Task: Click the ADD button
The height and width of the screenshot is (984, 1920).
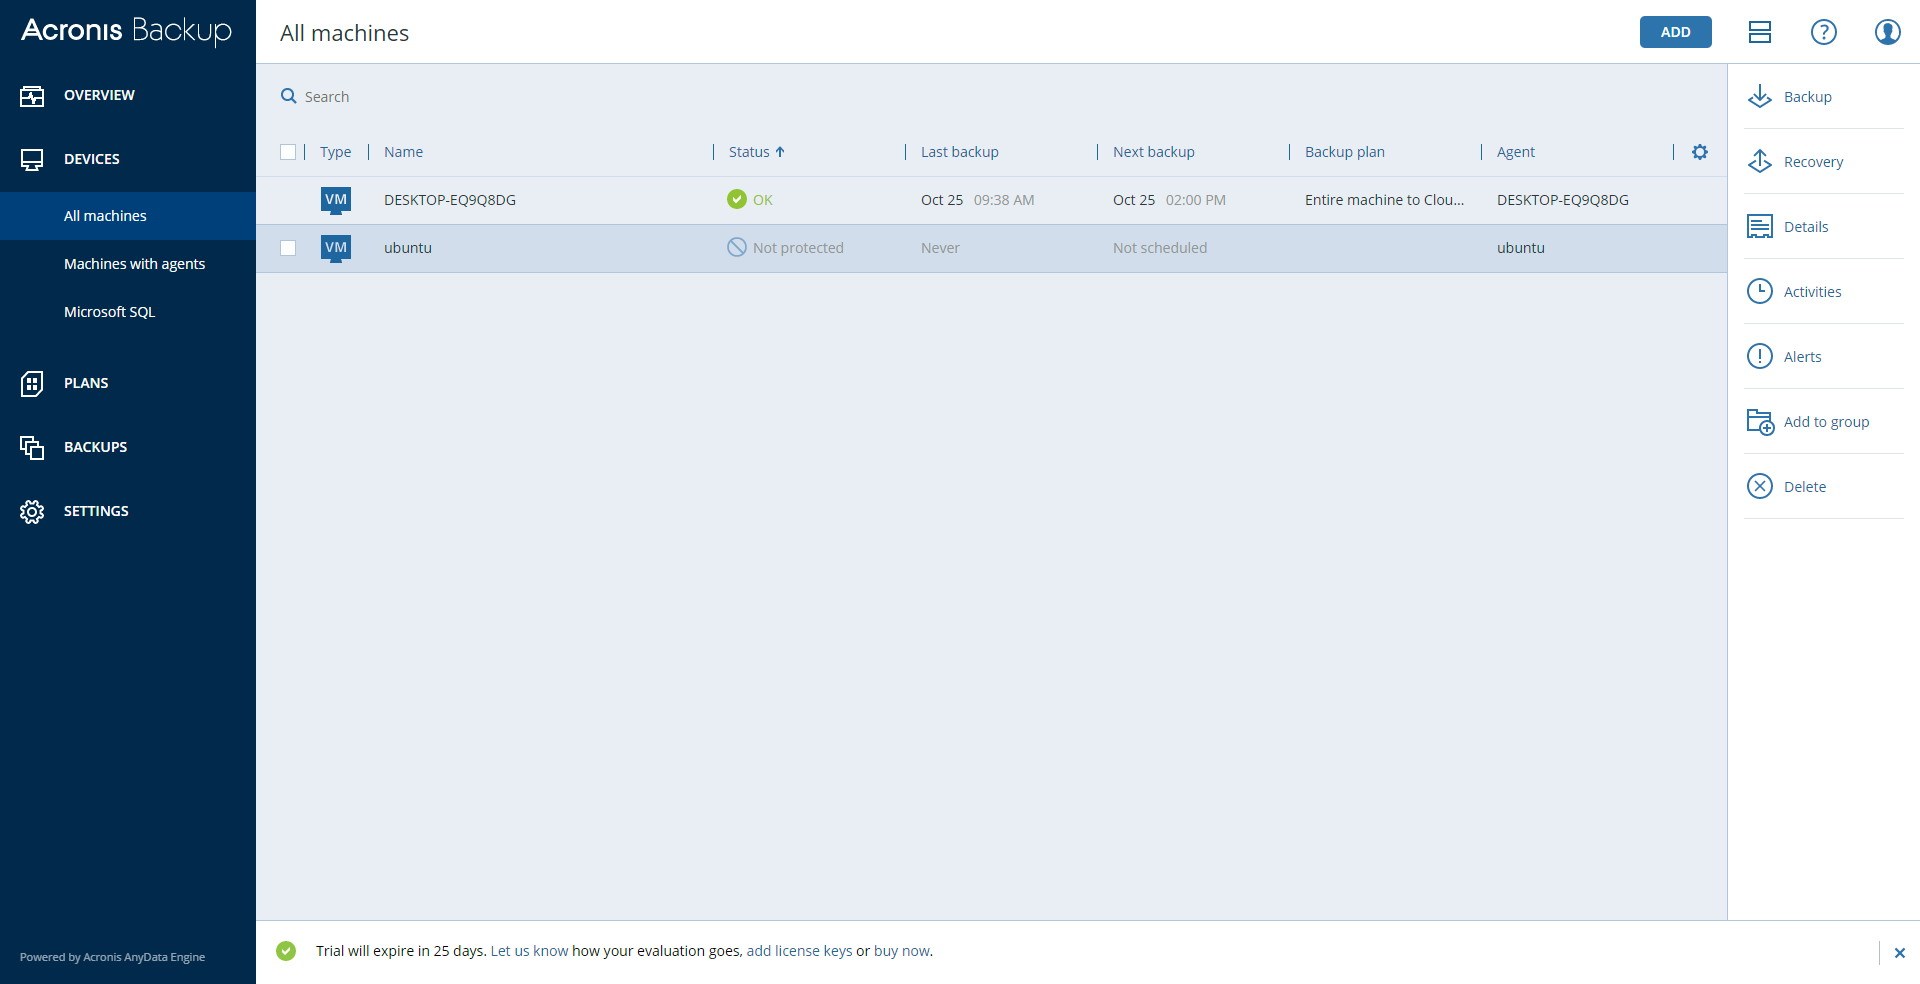Action: point(1675,32)
